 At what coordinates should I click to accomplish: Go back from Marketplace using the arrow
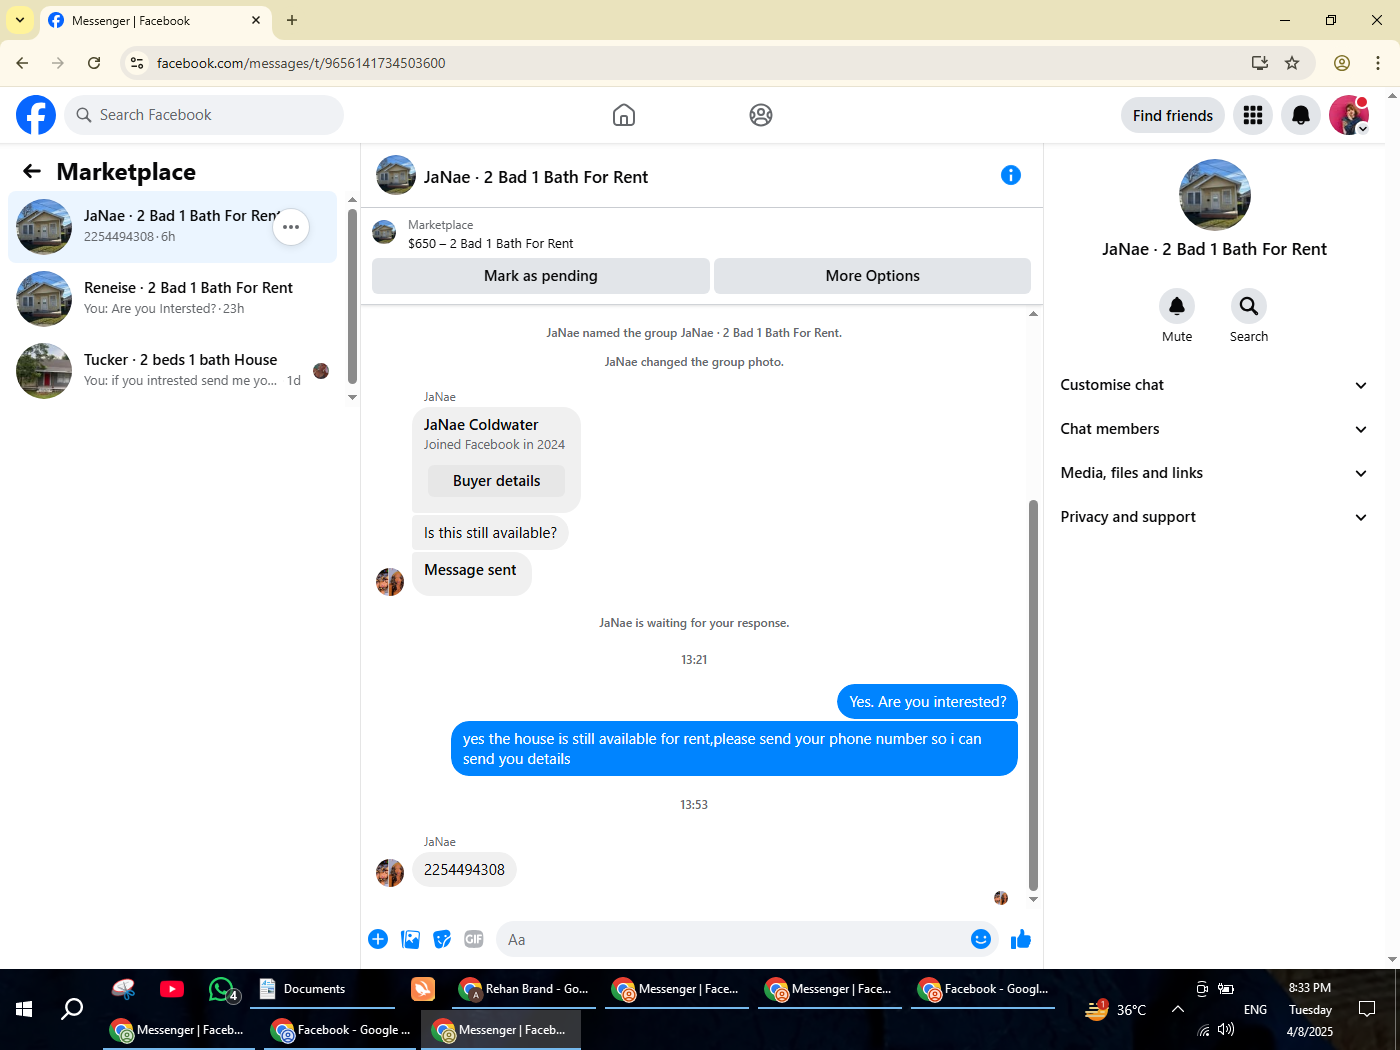point(32,171)
